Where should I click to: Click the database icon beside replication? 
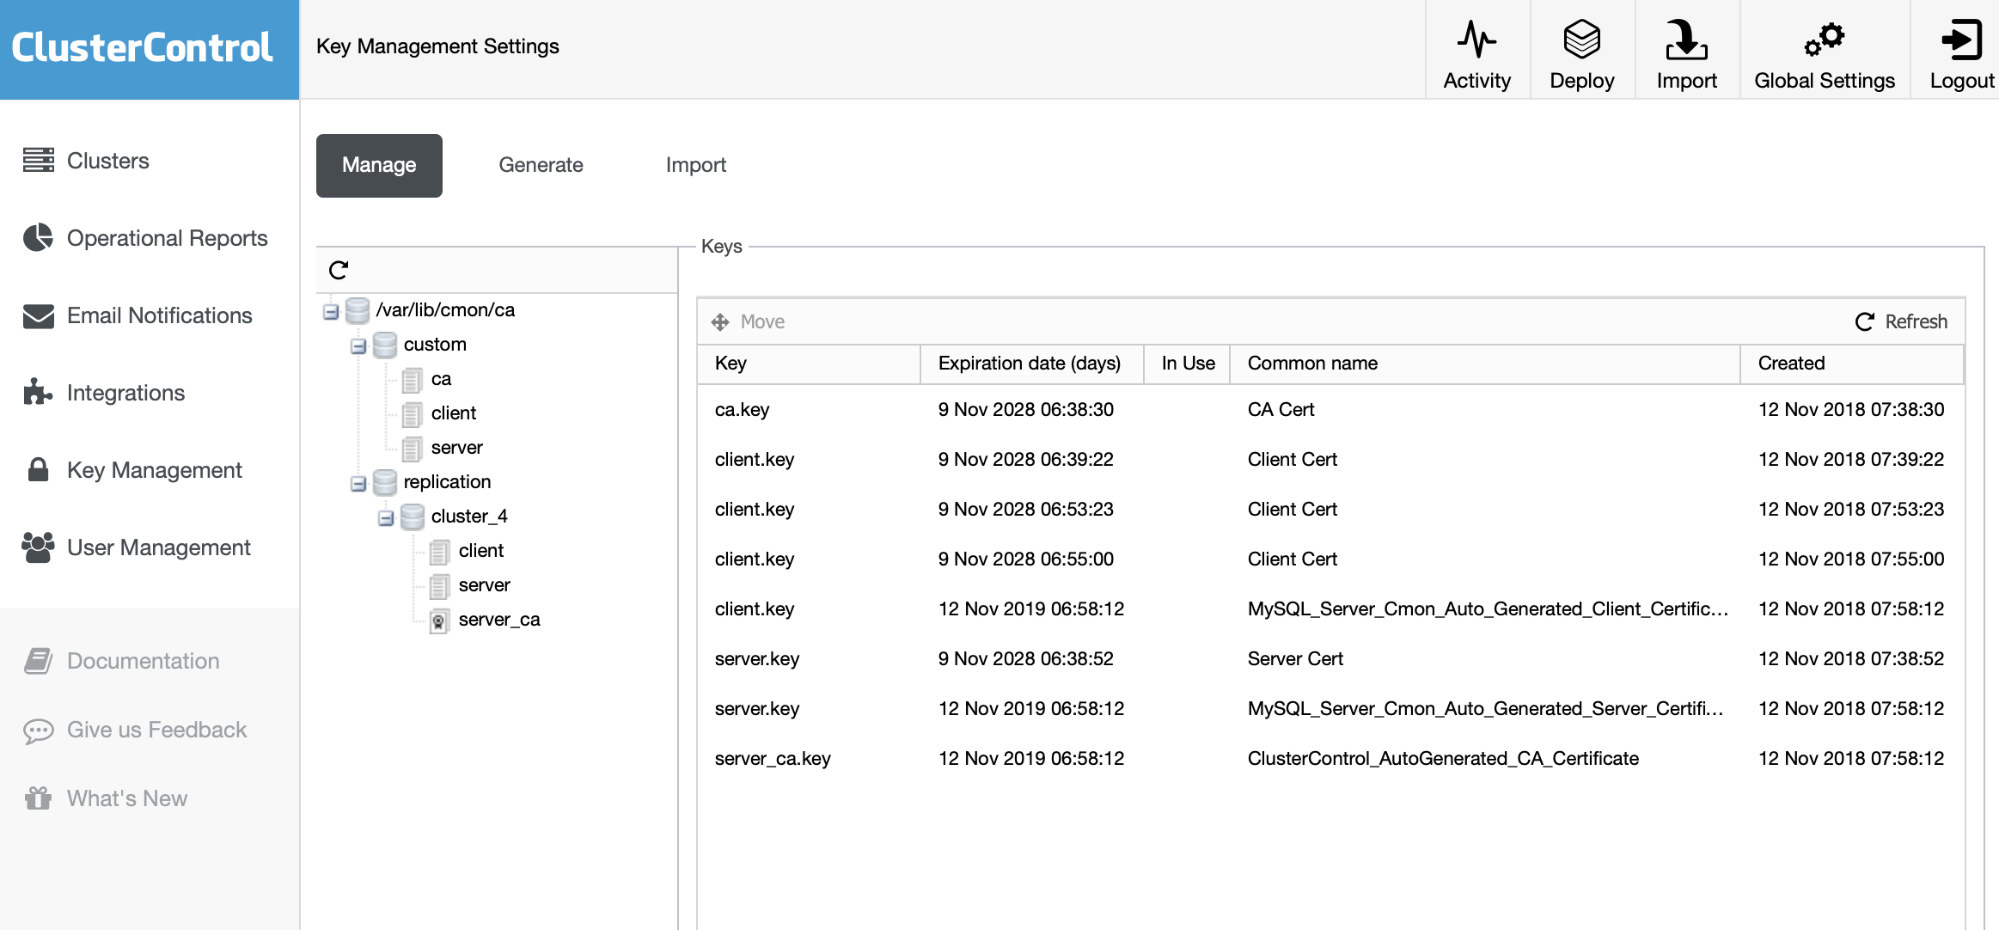[x=385, y=483]
